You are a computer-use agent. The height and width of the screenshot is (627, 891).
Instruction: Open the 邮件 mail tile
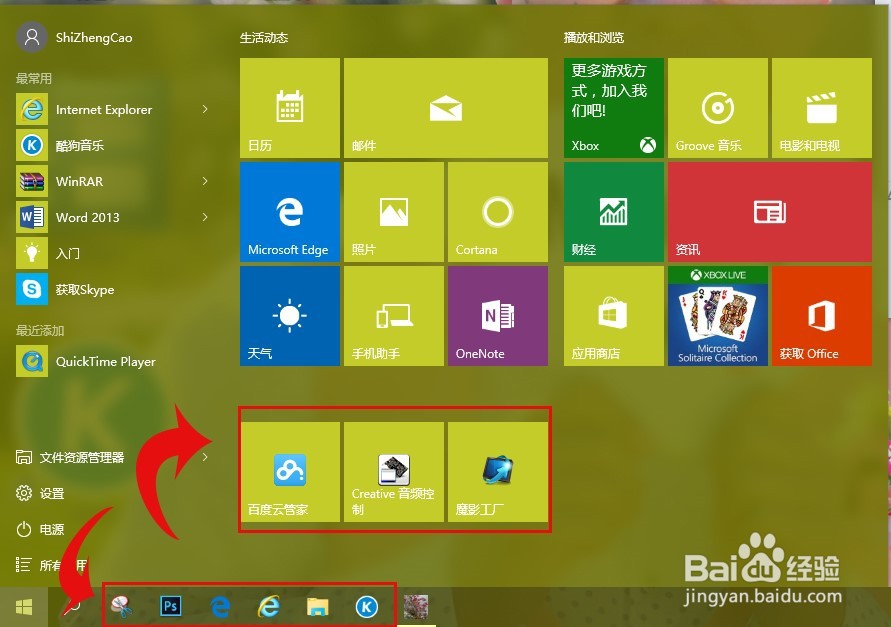coord(446,108)
